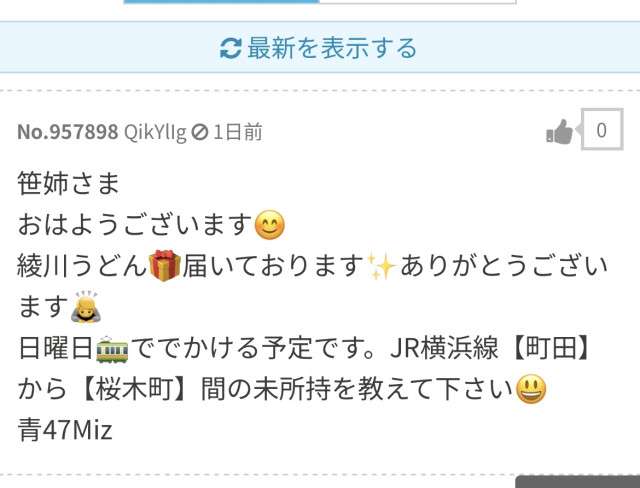Click the 【桜木町】 station name
640x488 pixels.
click(137, 389)
